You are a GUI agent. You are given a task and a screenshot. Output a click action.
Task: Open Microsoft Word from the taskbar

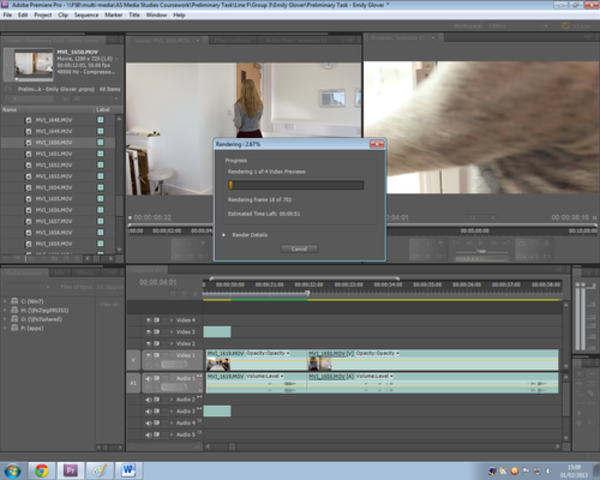tap(128, 470)
